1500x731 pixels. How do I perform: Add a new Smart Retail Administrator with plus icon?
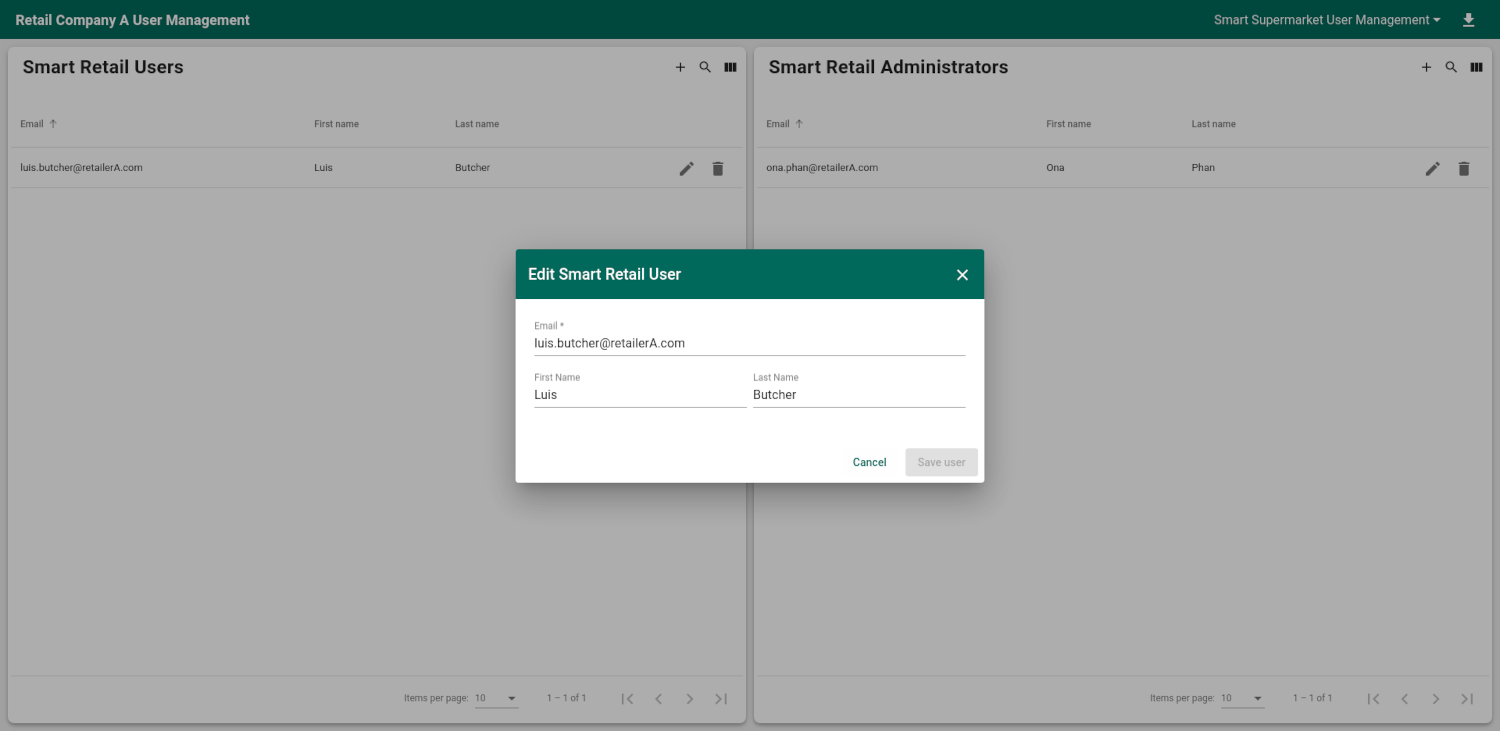pos(1426,67)
